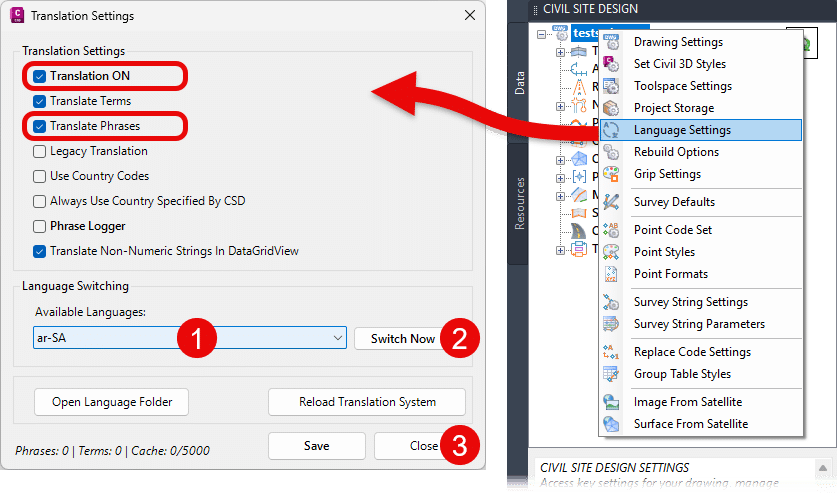Select Language Settings in the context menu
The width and height of the screenshot is (837, 500).
click(701, 130)
